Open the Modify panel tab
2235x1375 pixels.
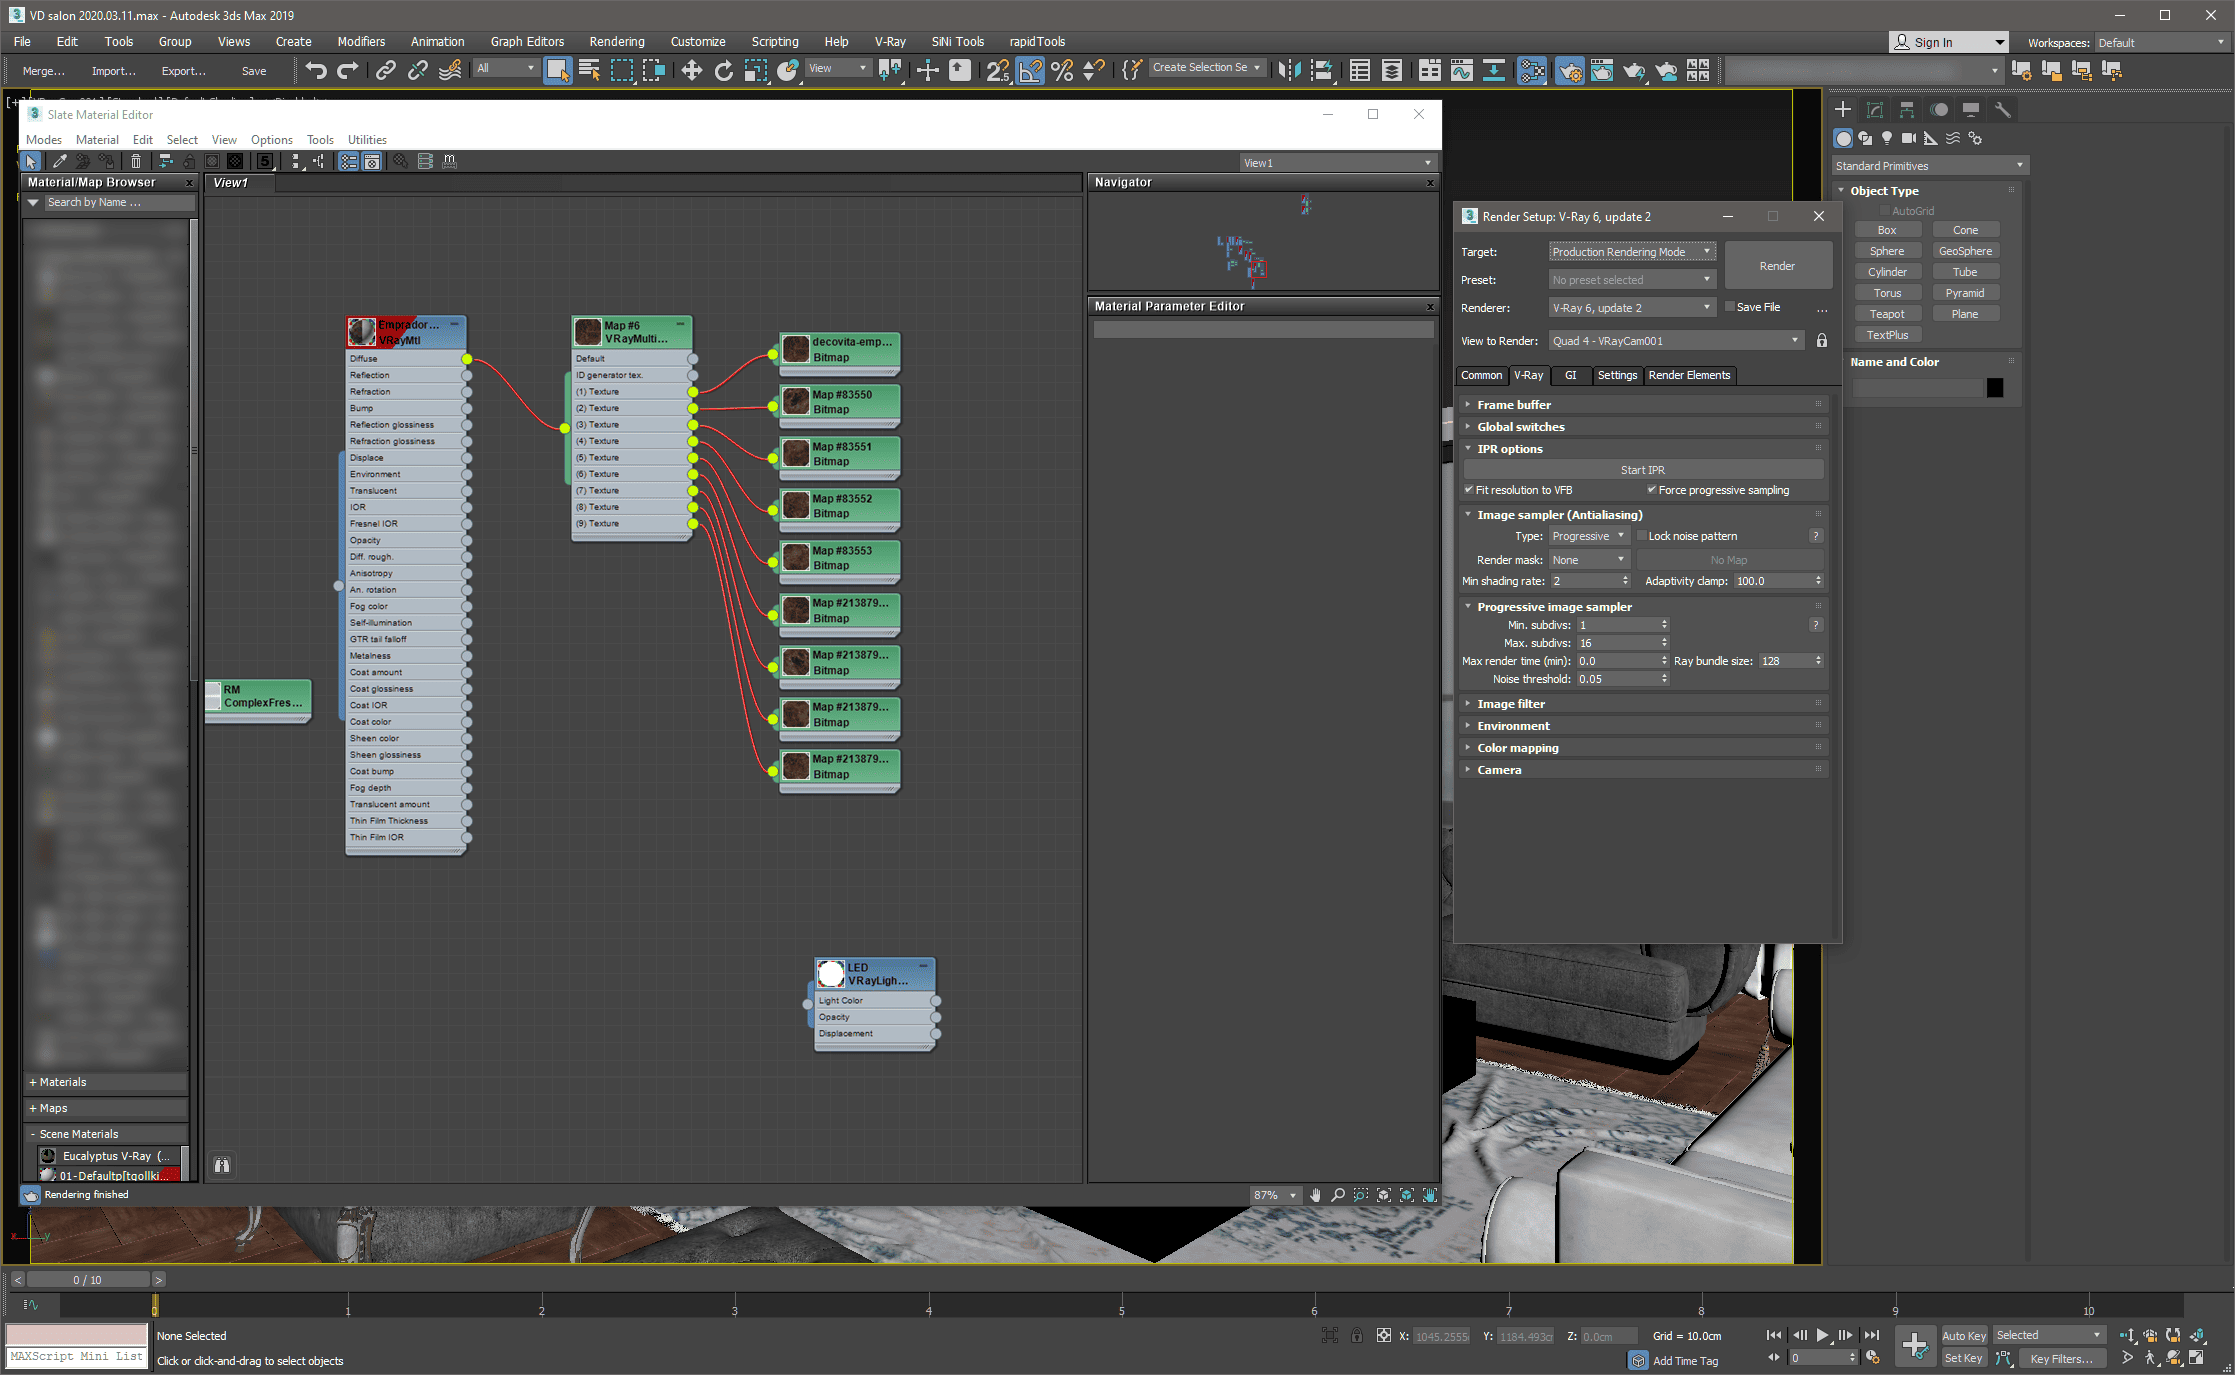[1875, 110]
